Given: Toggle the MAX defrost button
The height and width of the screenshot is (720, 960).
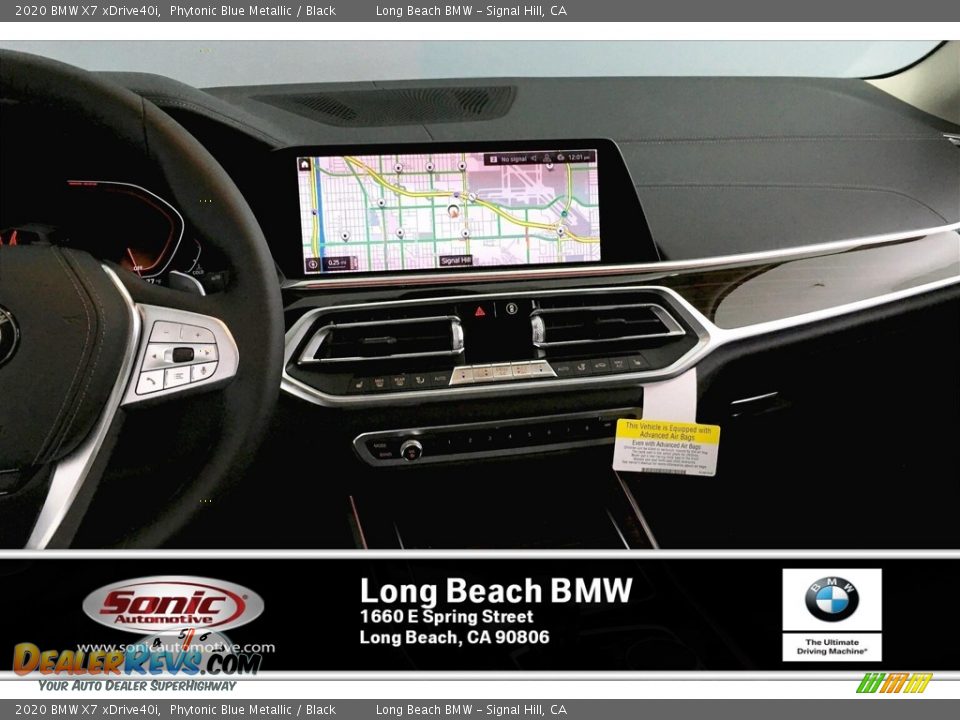Looking at the screenshot, I should (379, 381).
